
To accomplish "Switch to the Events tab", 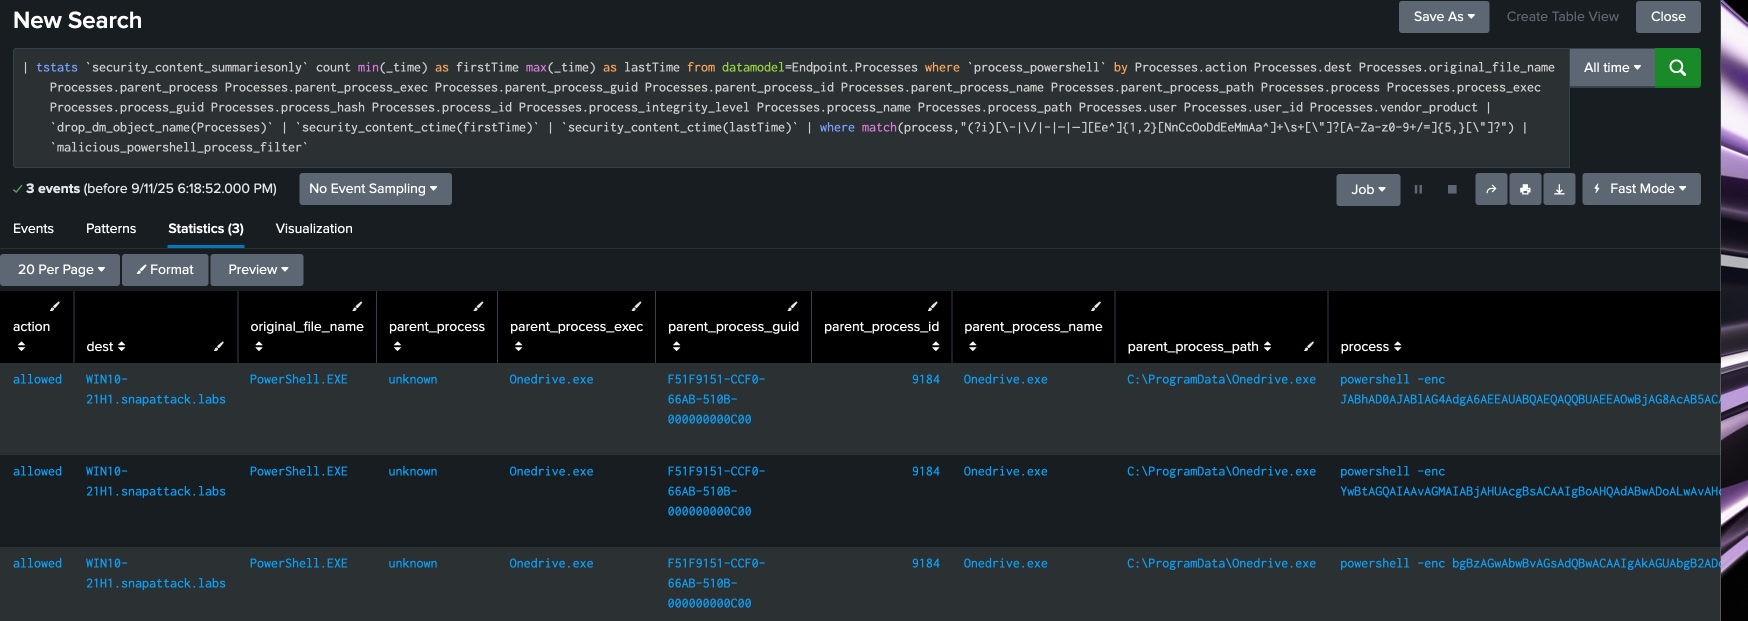I will pos(33,229).
